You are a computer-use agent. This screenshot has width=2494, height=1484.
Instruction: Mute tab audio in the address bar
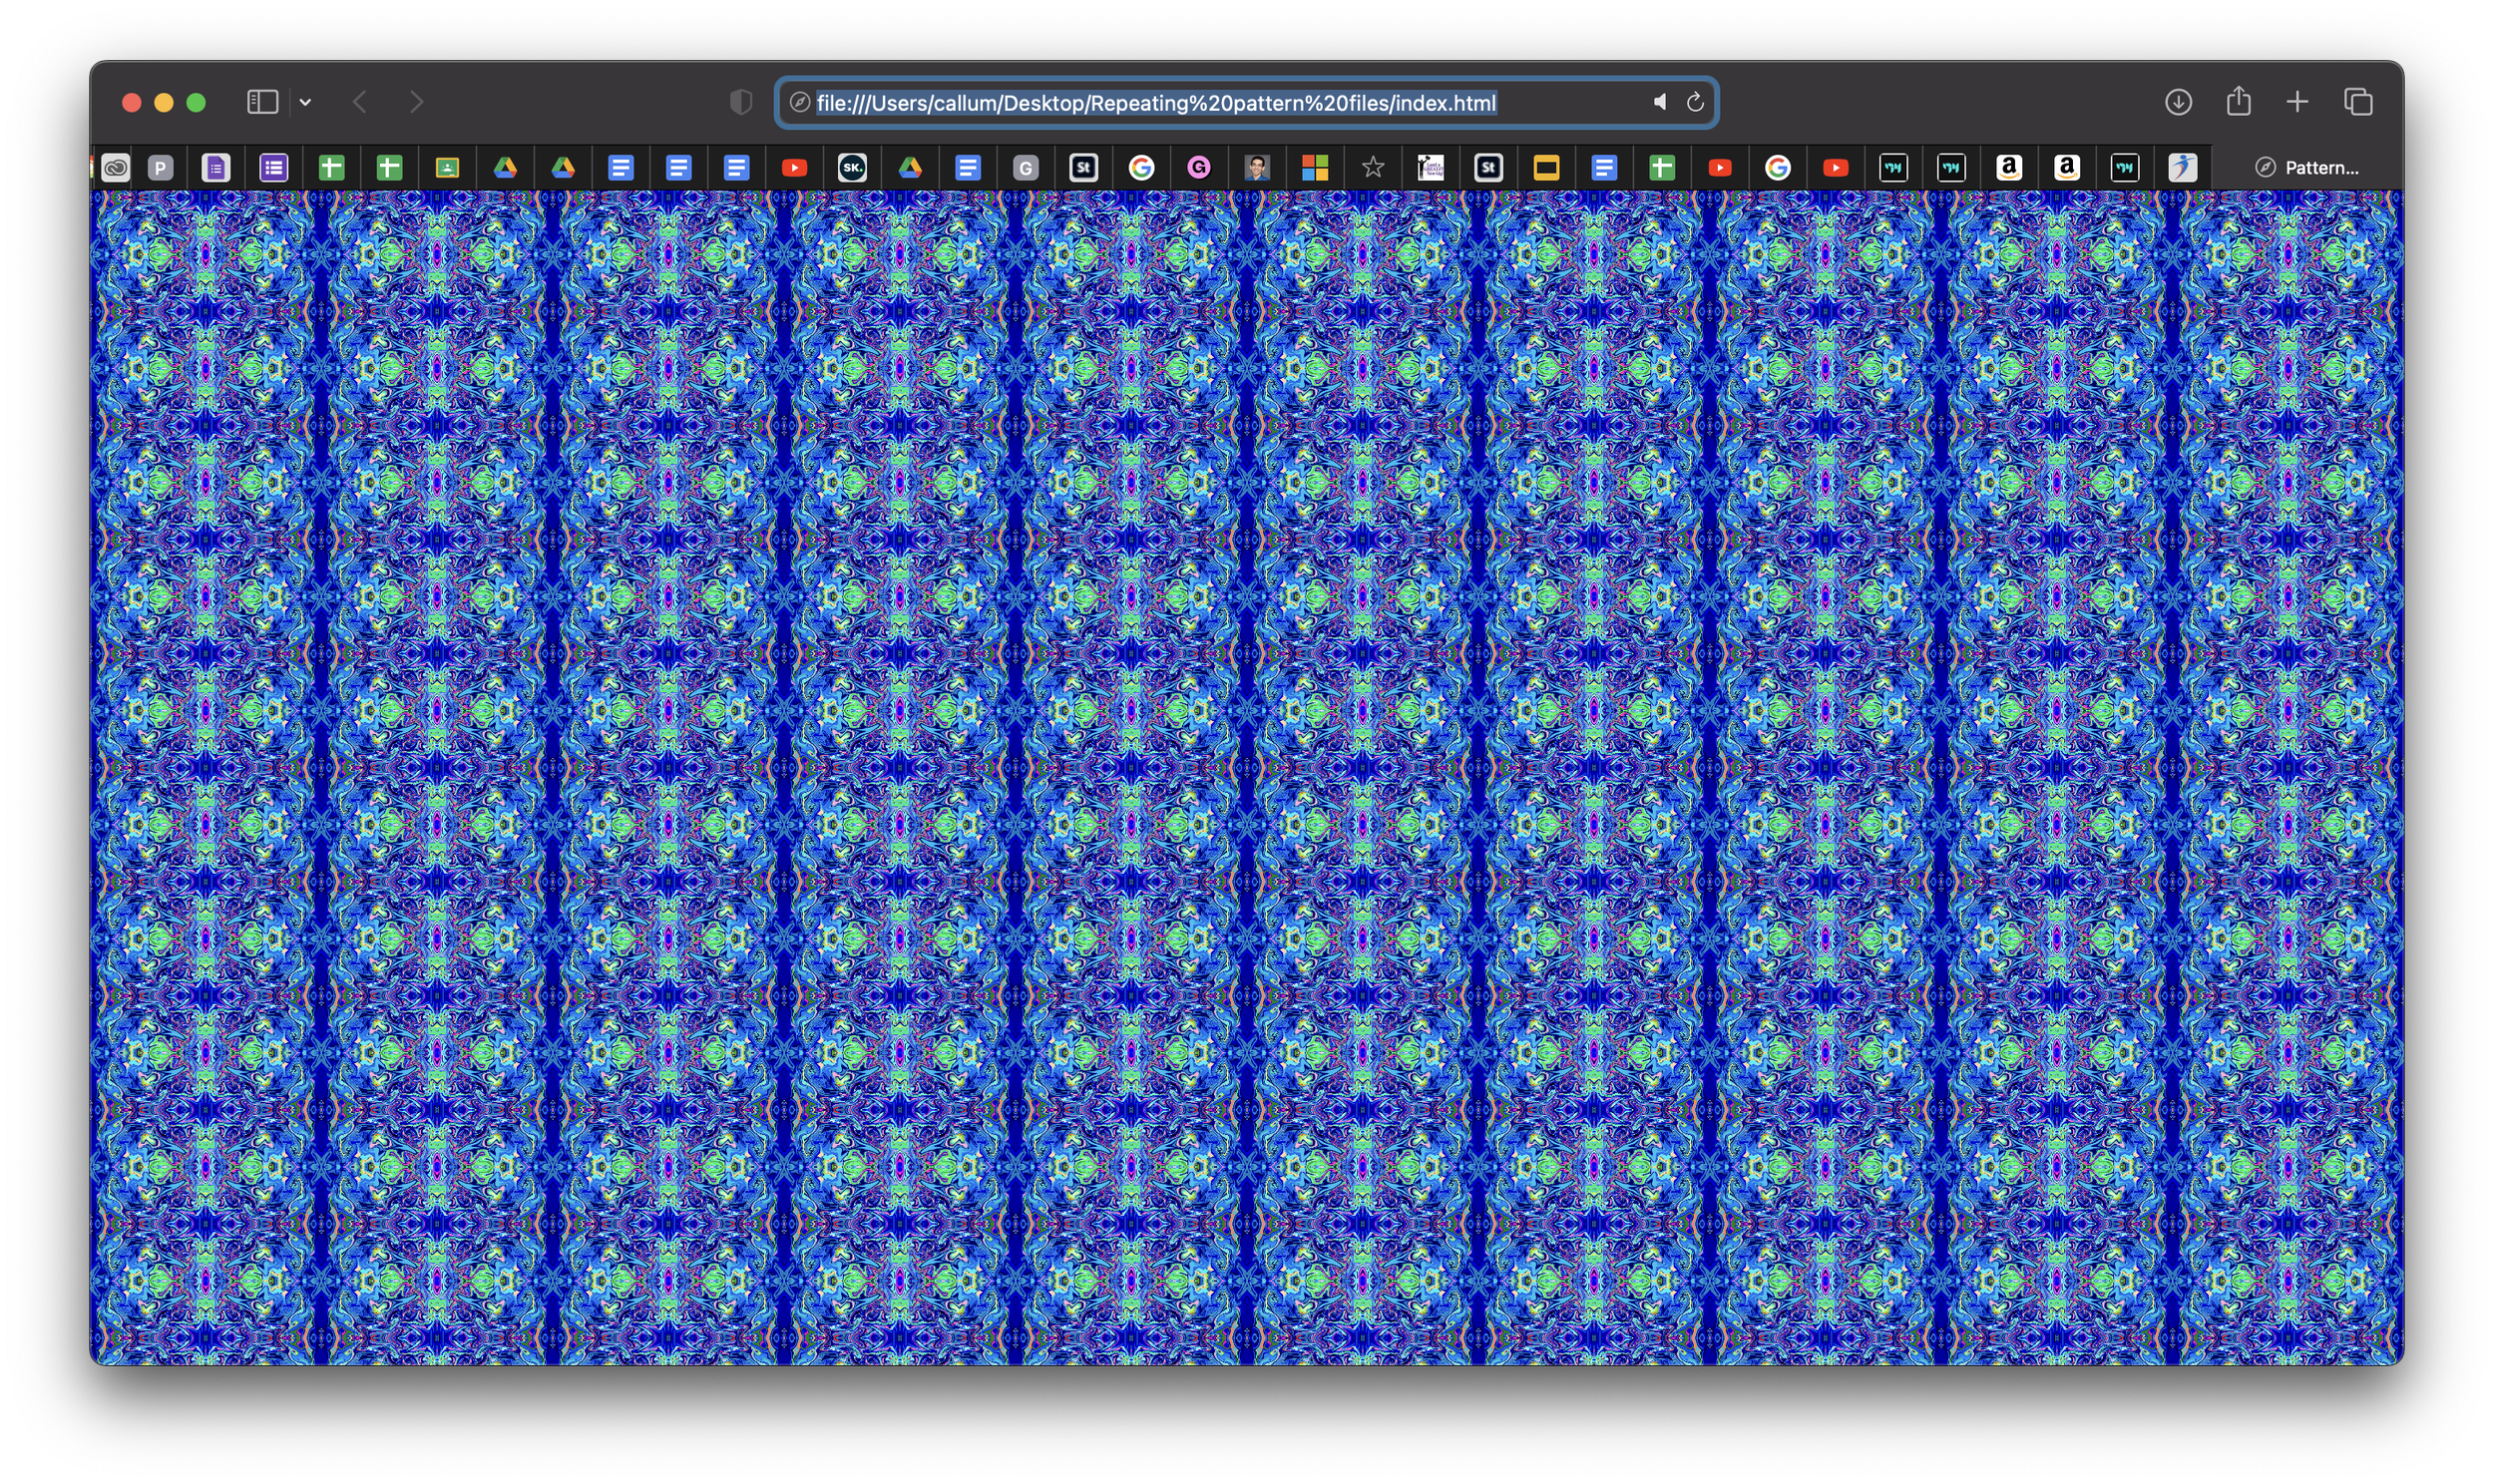[x=1659, y=101]
